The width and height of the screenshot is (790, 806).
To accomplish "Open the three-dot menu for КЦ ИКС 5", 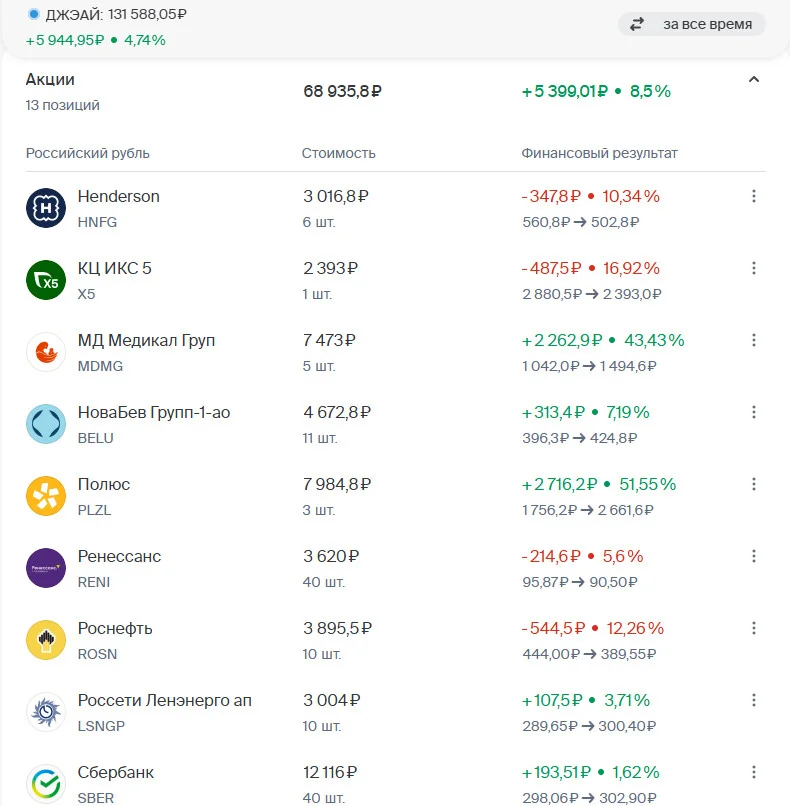I will click(x=754, y=268).
